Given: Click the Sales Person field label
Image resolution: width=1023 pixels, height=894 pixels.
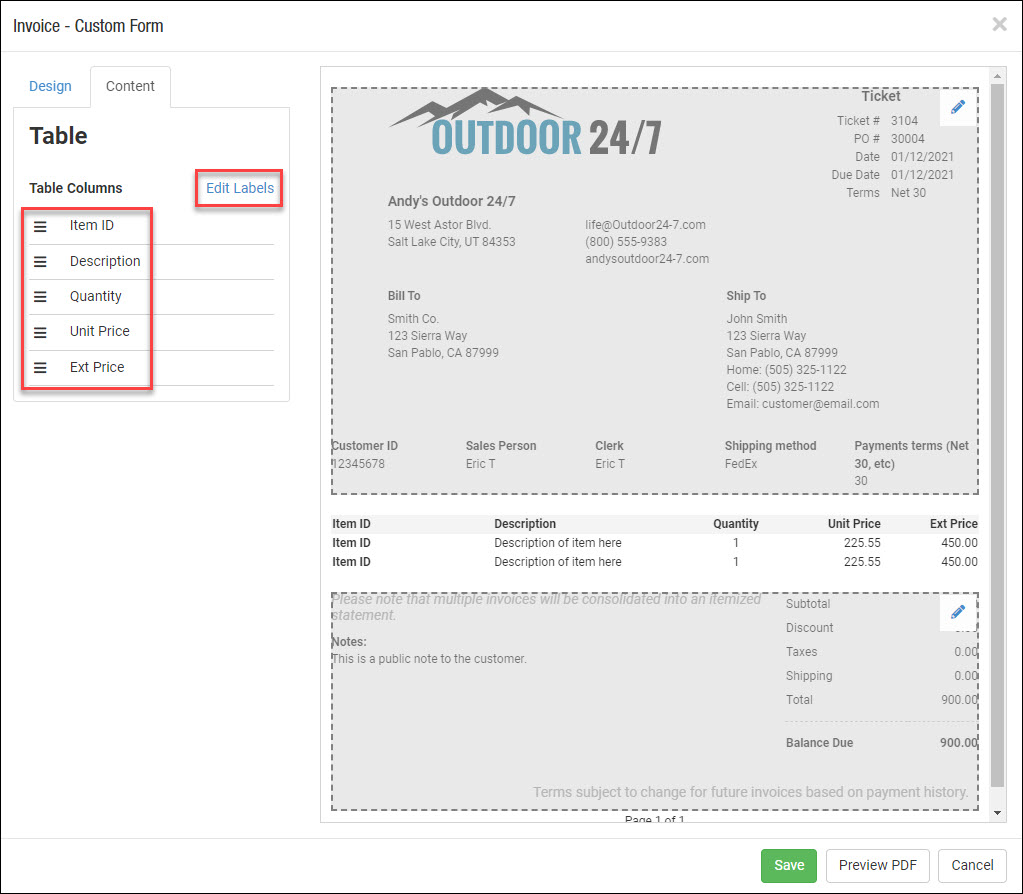Looking at the screenshot, I should pos(501,446).
